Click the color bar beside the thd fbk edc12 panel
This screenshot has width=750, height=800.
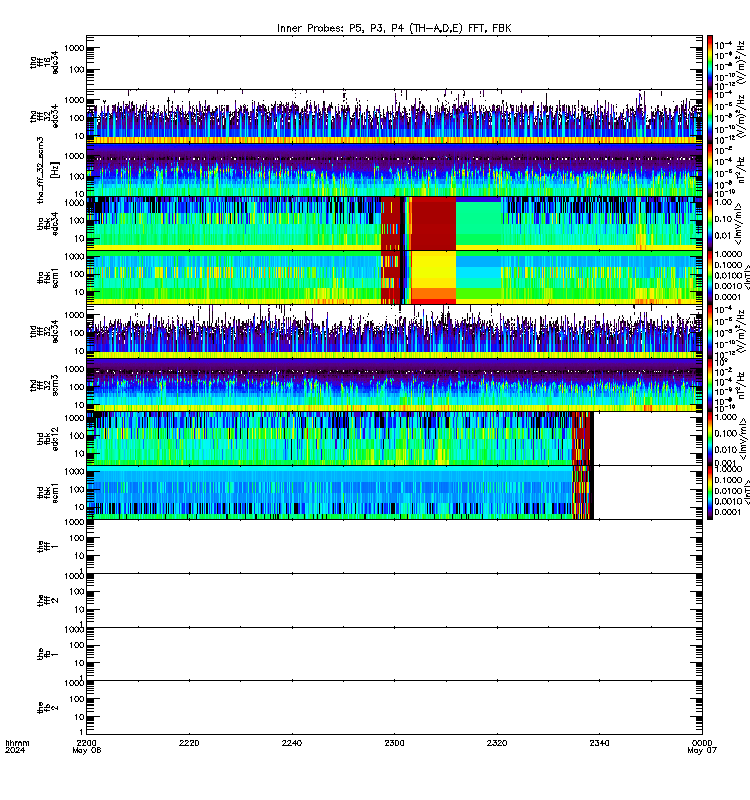point(710,439)
